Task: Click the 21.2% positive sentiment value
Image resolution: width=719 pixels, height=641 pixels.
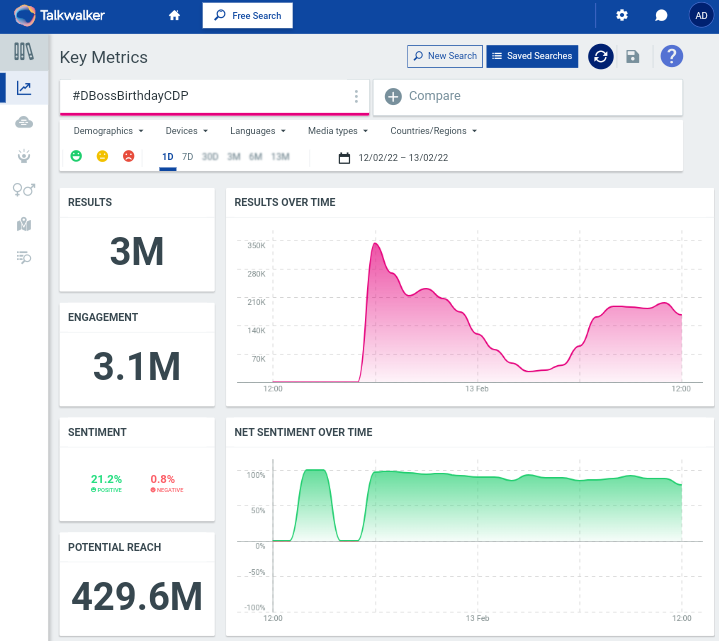Action: click(106, 479)
